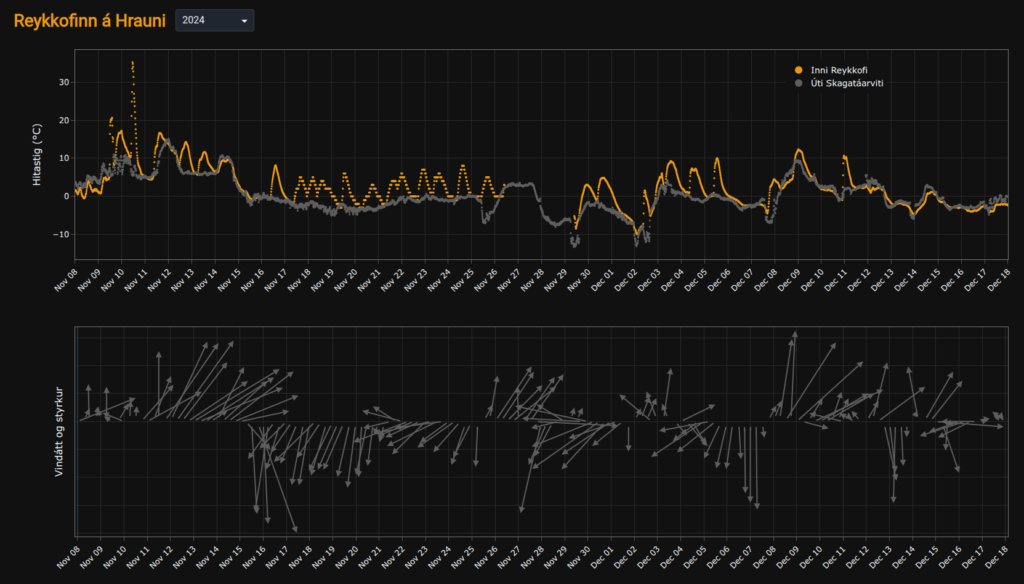Click the Reykkofinn á Hrauni title
Image resolution: width=1024 pixels, height=584 pixels.
click(x=89, y=20)
